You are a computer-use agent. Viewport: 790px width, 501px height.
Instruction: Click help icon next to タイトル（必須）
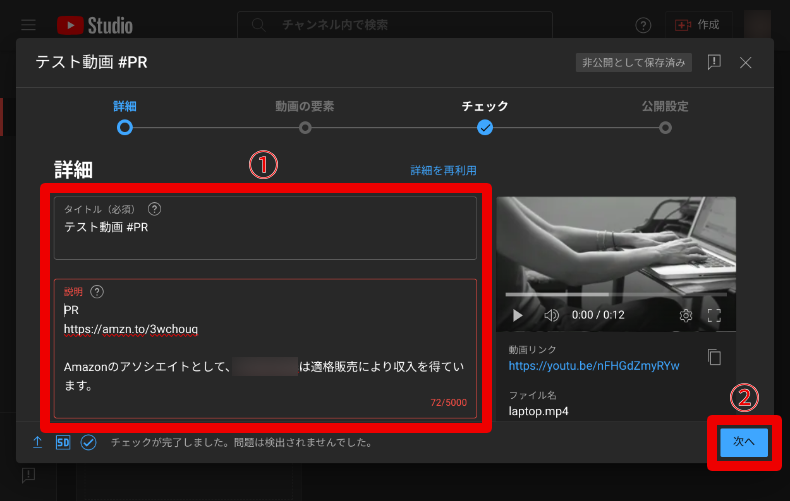point(154,209)
